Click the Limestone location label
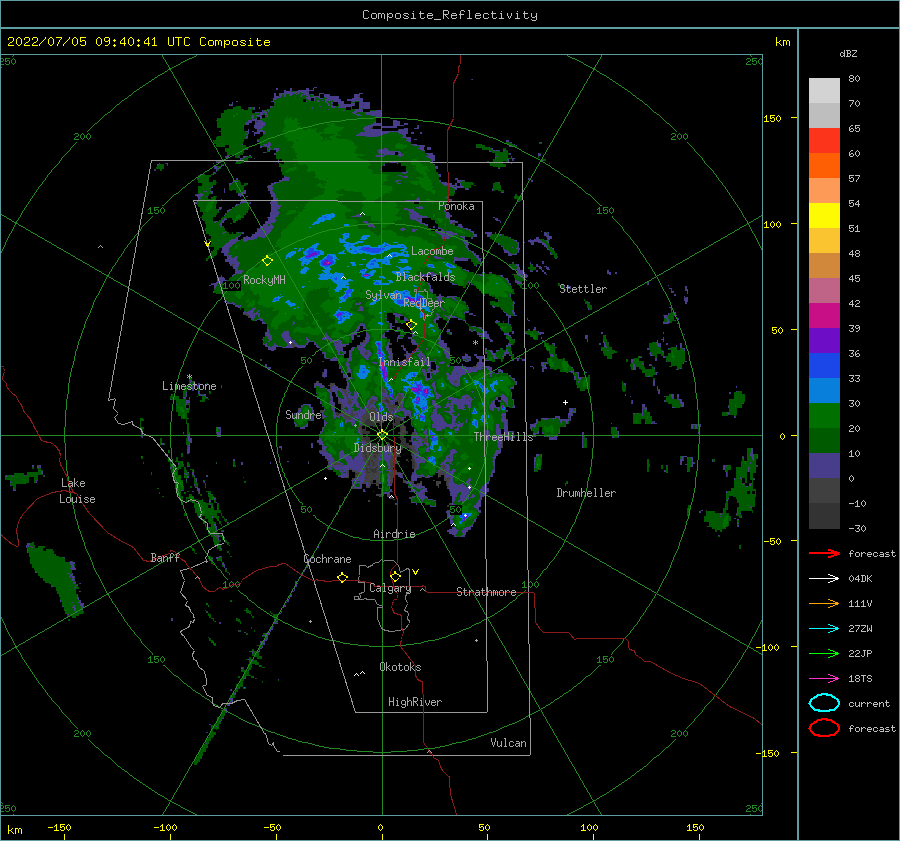This screenshot has height=841, width=900. click(189, 386)
